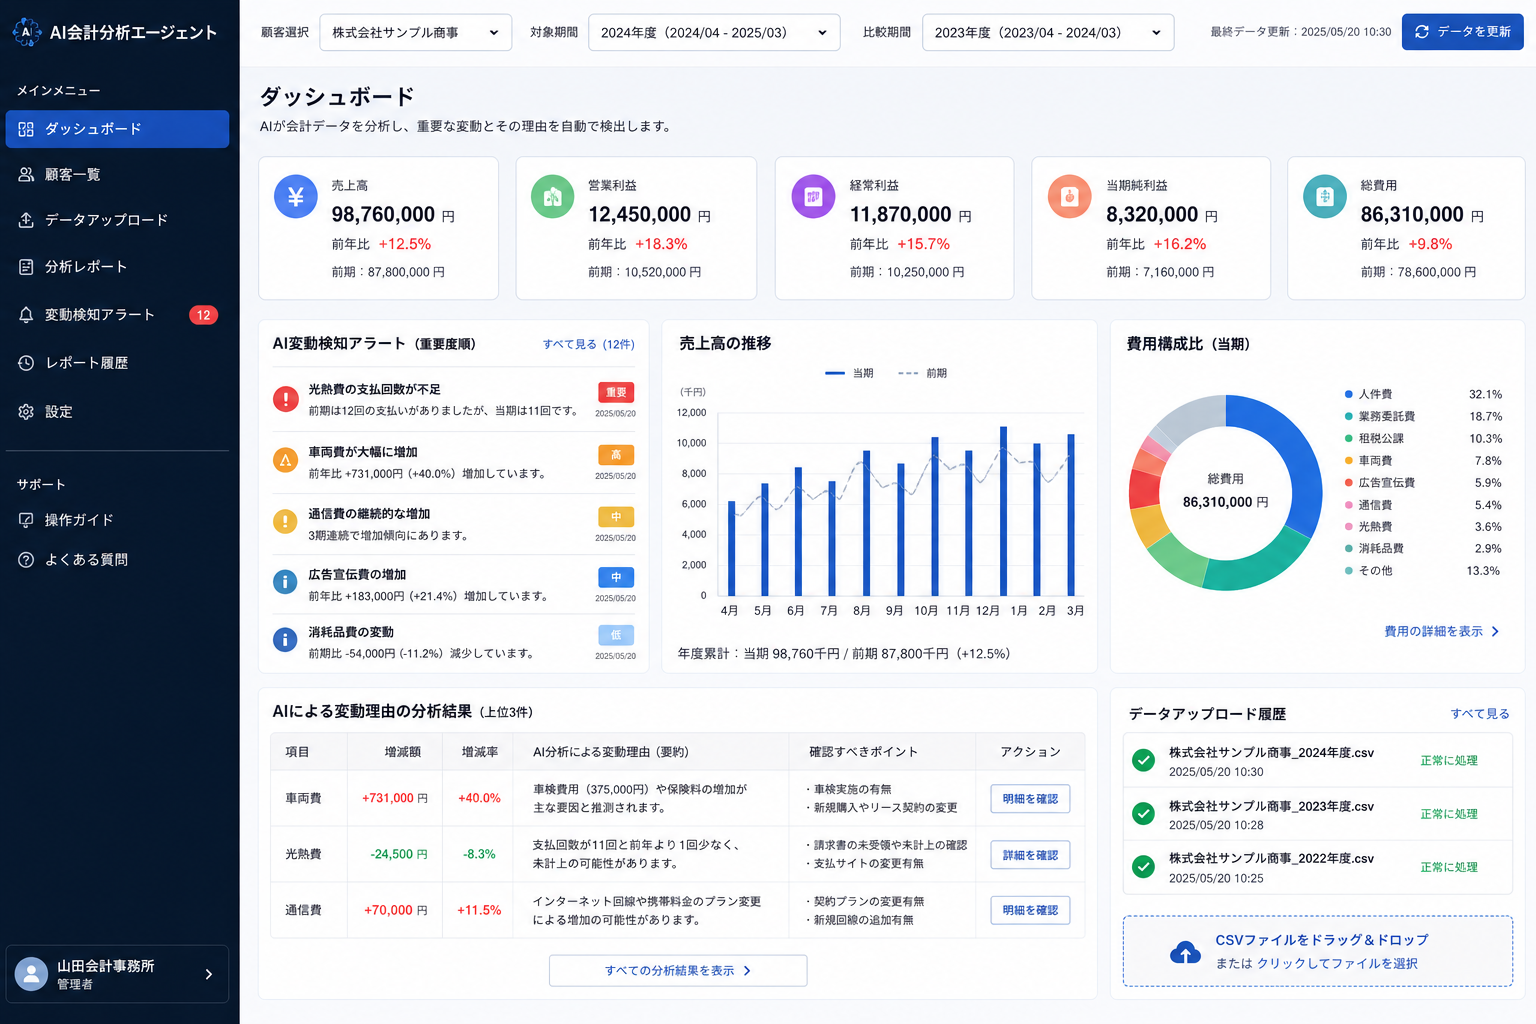Click the 業務委託費 legend color dot
Image resolution: width=1536 pixels, height=1024 pixels.
point(1349,416)
